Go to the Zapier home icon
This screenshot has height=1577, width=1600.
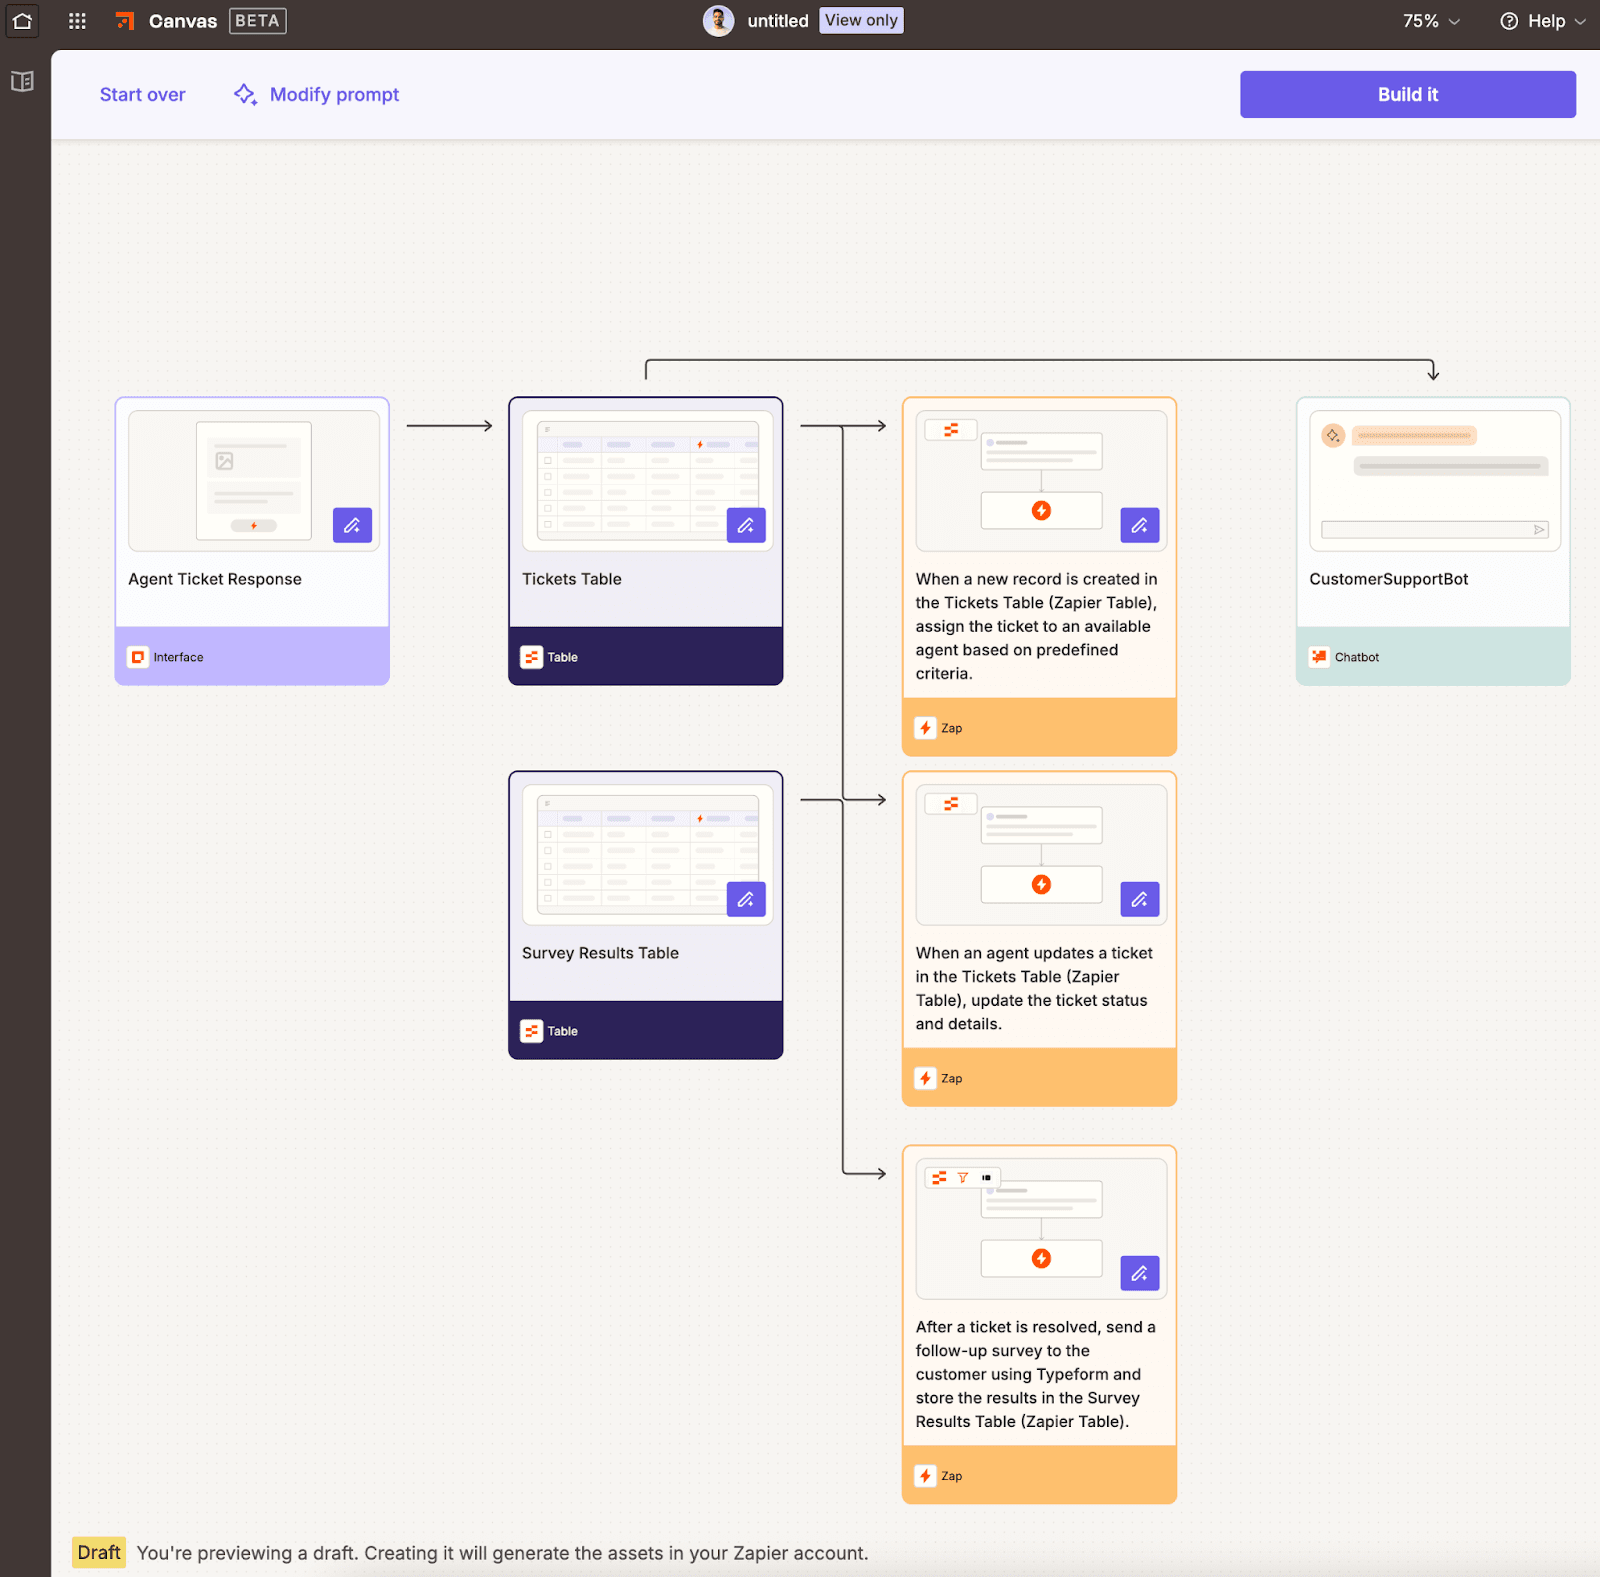pos(22,21)
